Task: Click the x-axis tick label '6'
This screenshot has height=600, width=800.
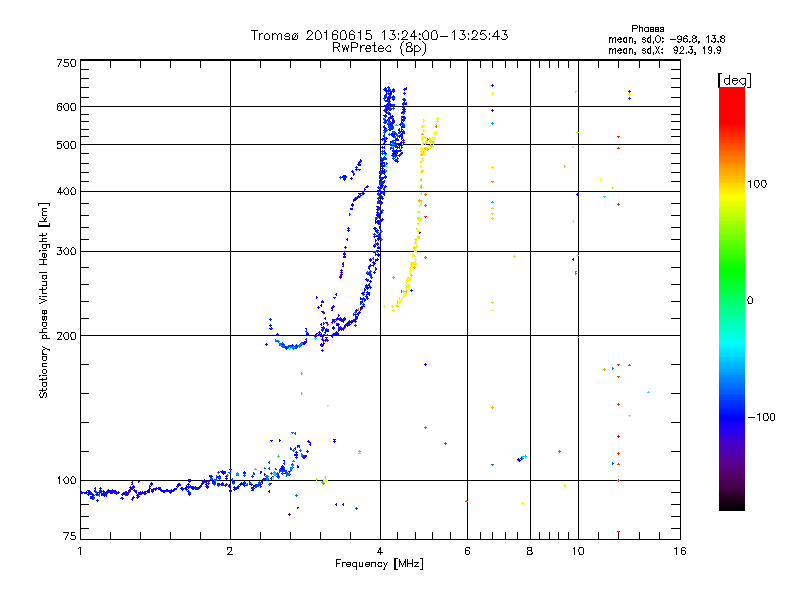Action: [x=467, y=551]
